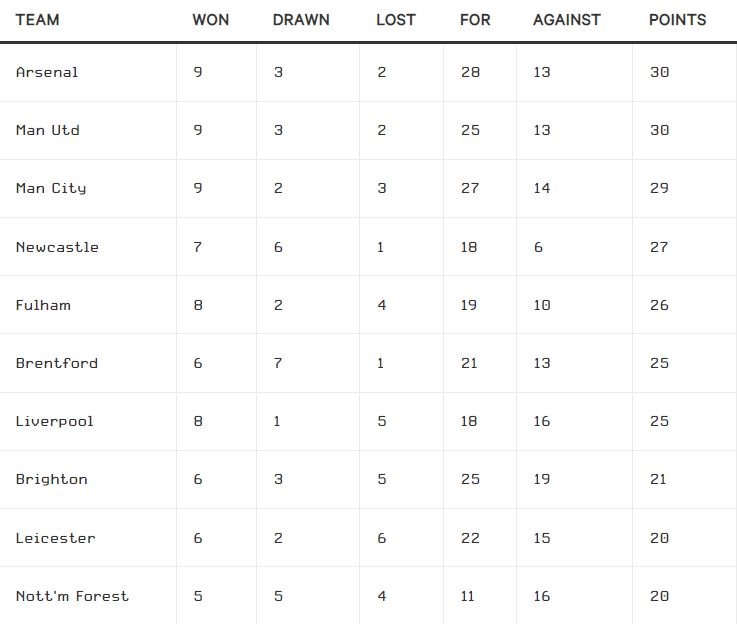Select the FOR column header
This screenshot has width=737, height=624.
coord(475,20)
